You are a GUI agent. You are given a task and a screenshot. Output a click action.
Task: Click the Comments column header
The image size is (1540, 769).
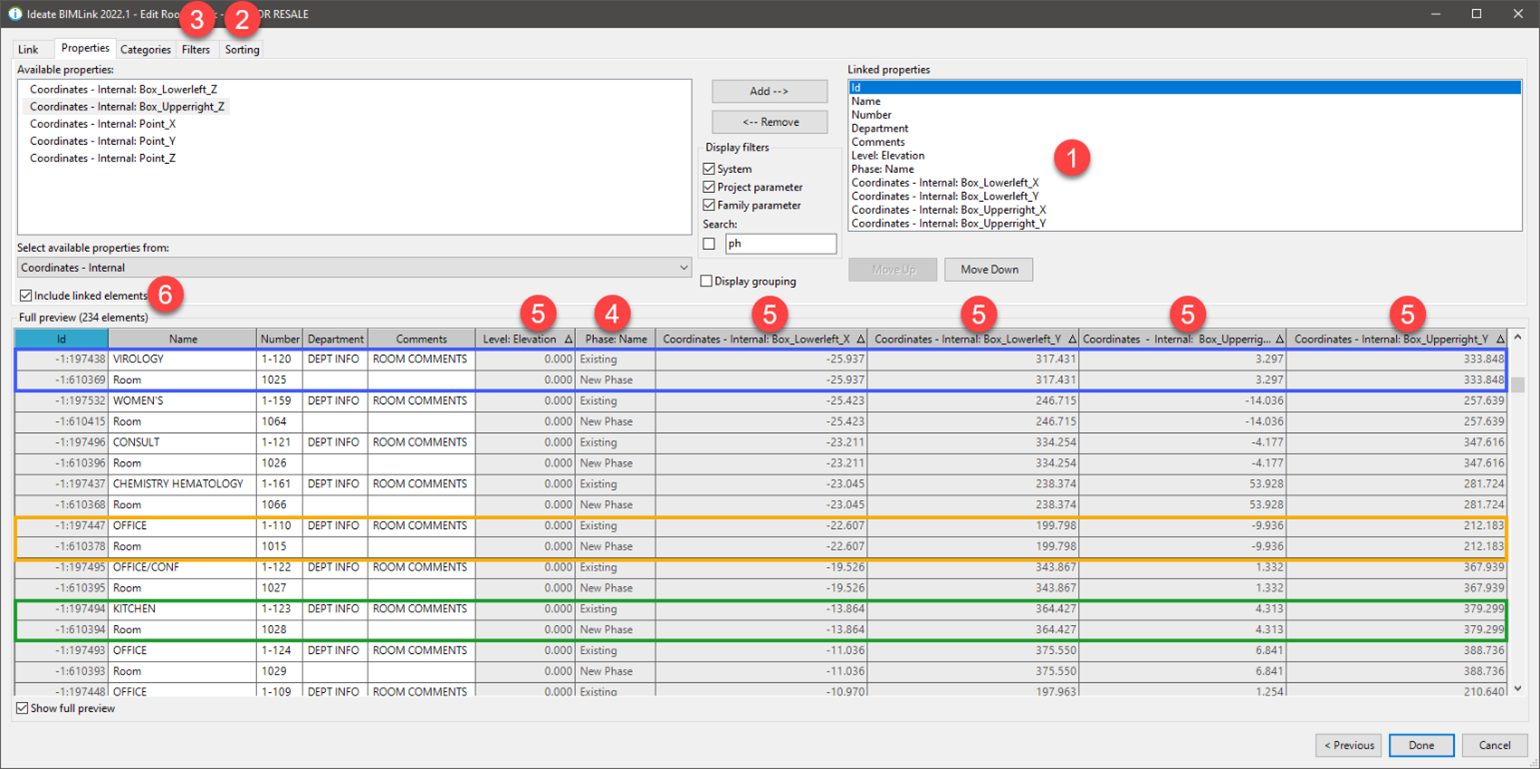421,339
